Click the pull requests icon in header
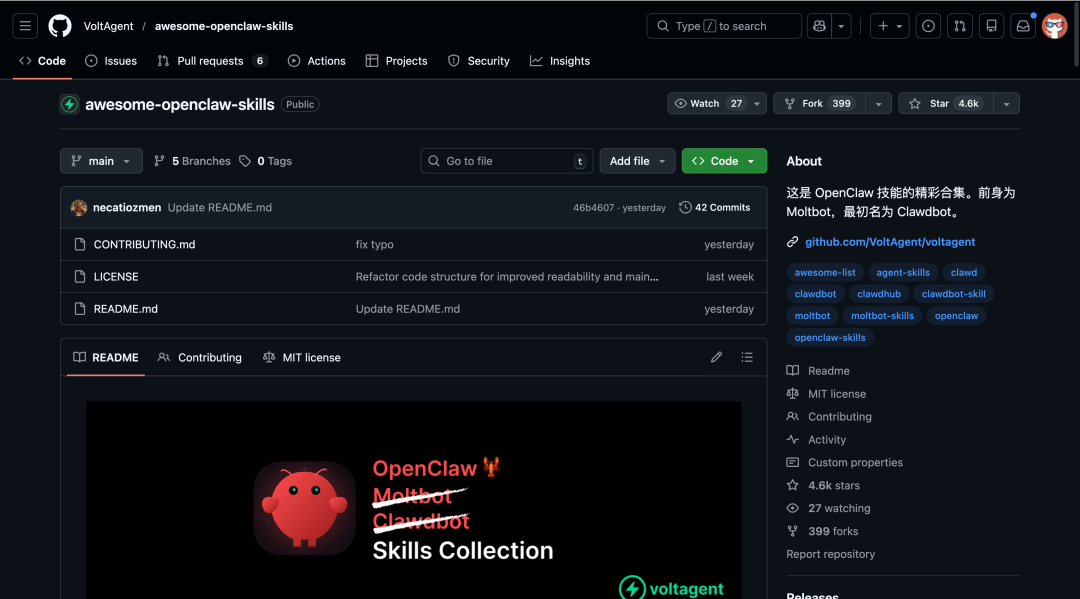This screenshot has height=599, width=1080. pyautogui.click(x=959, y=25)
